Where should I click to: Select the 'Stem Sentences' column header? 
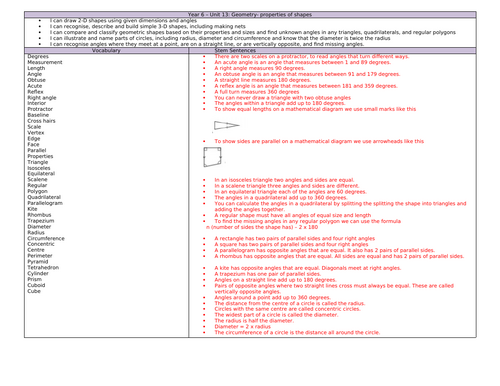235,51
